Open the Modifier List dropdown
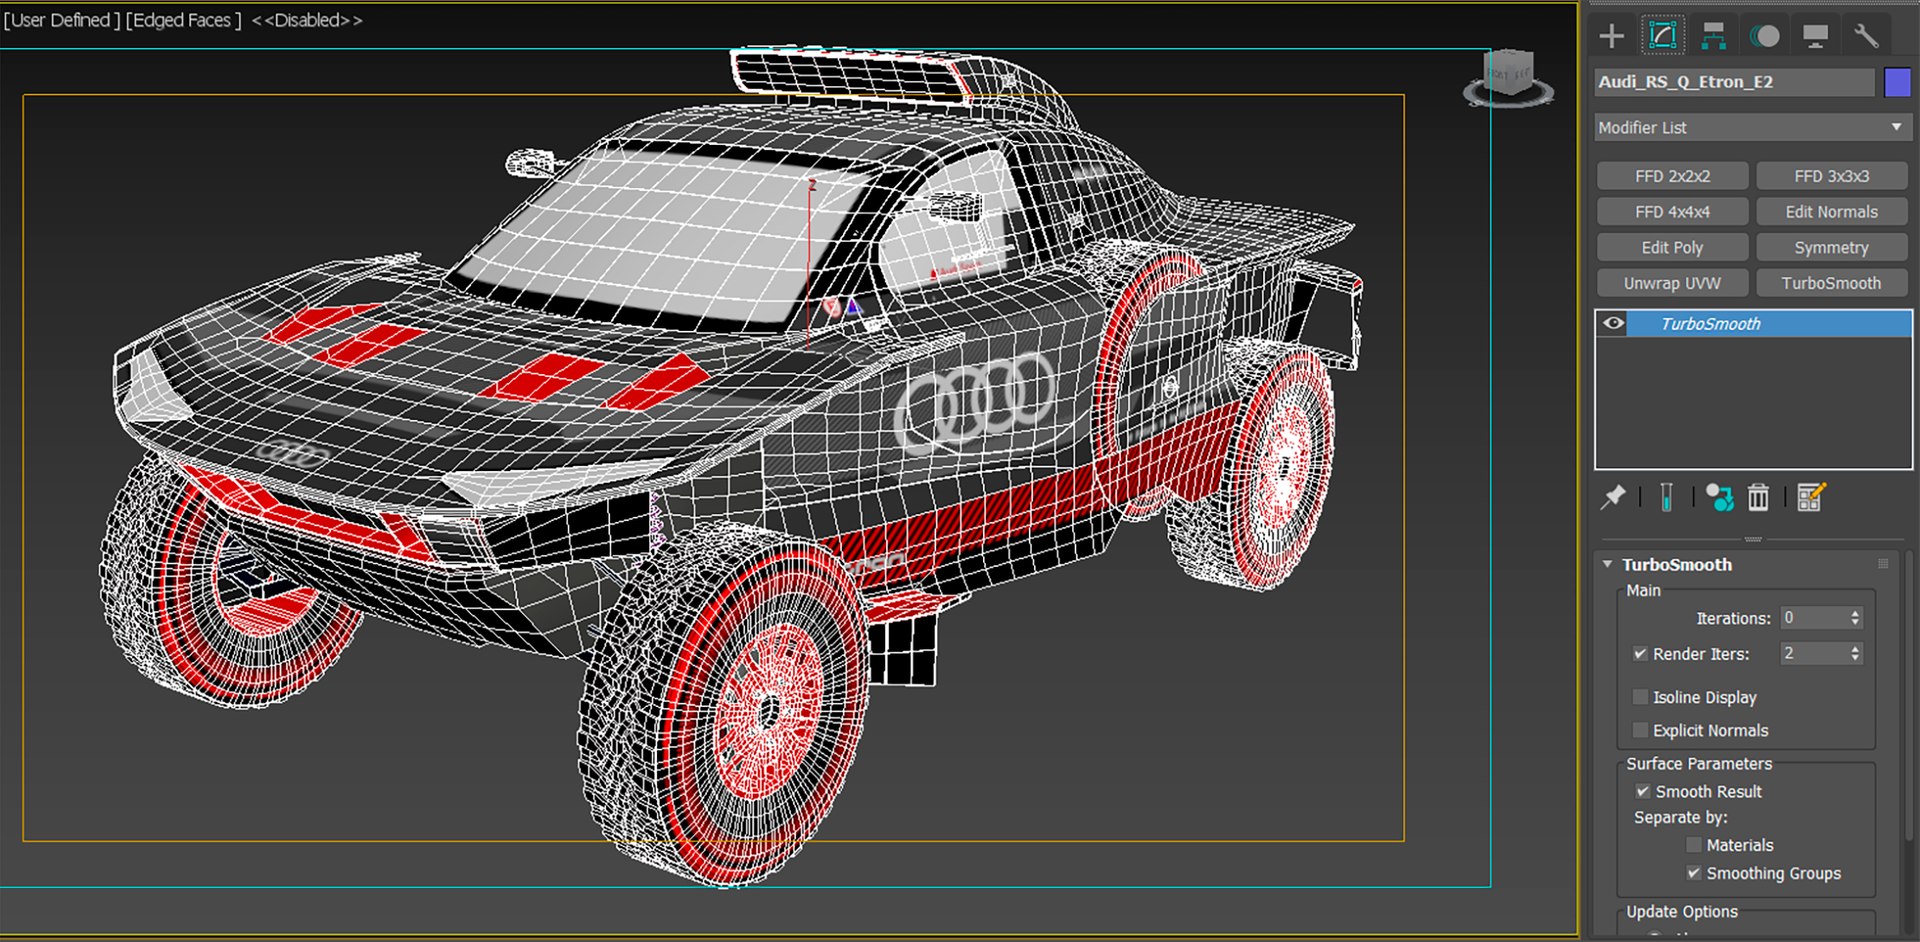 pos(1752,127)
